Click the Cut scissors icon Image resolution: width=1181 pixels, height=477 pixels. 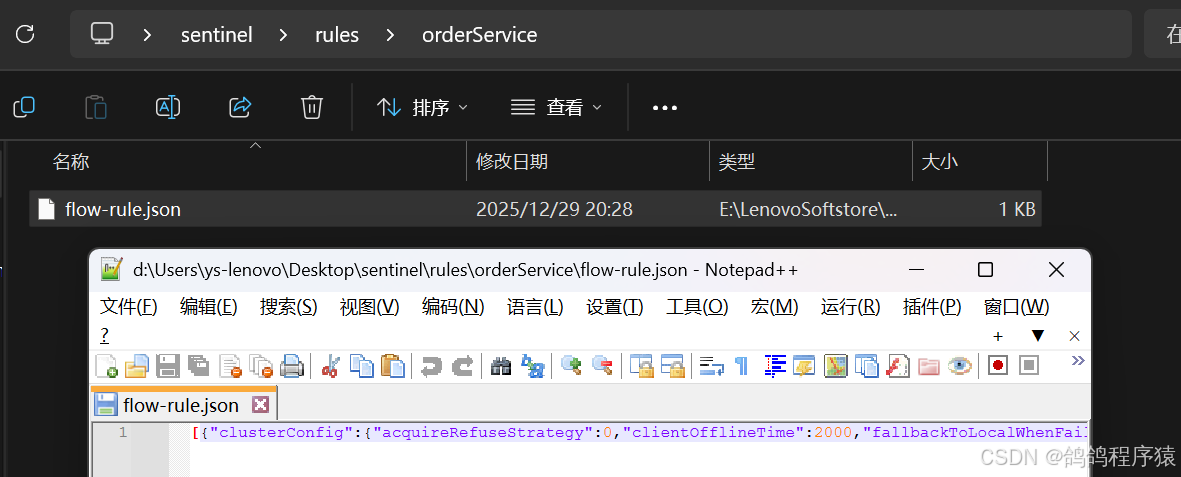coord(331,366)
